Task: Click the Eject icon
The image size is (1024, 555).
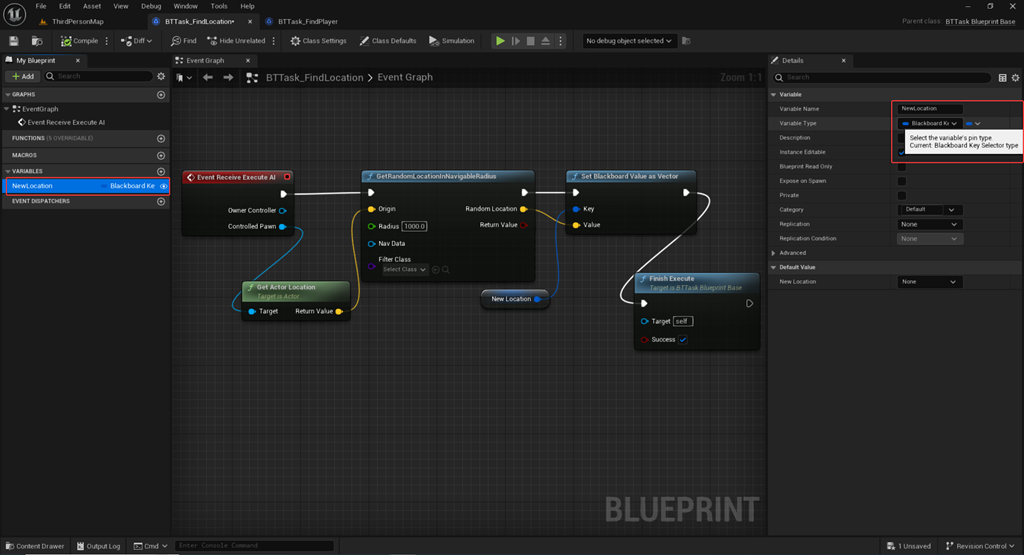Action: [x=546, y=41]
